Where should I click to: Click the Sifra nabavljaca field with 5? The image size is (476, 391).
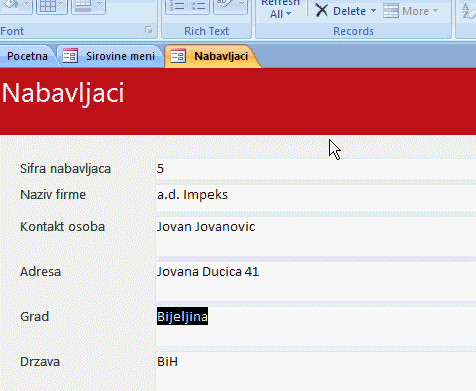(316, 169)
